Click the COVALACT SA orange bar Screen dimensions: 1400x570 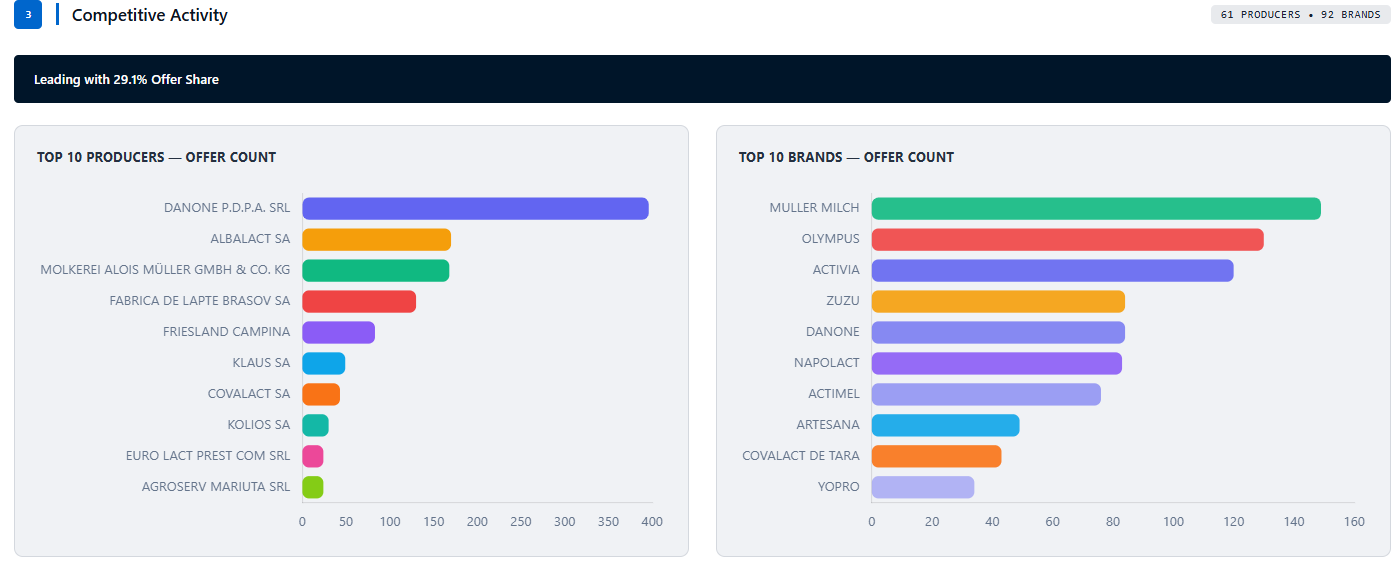tap(321, 394)
